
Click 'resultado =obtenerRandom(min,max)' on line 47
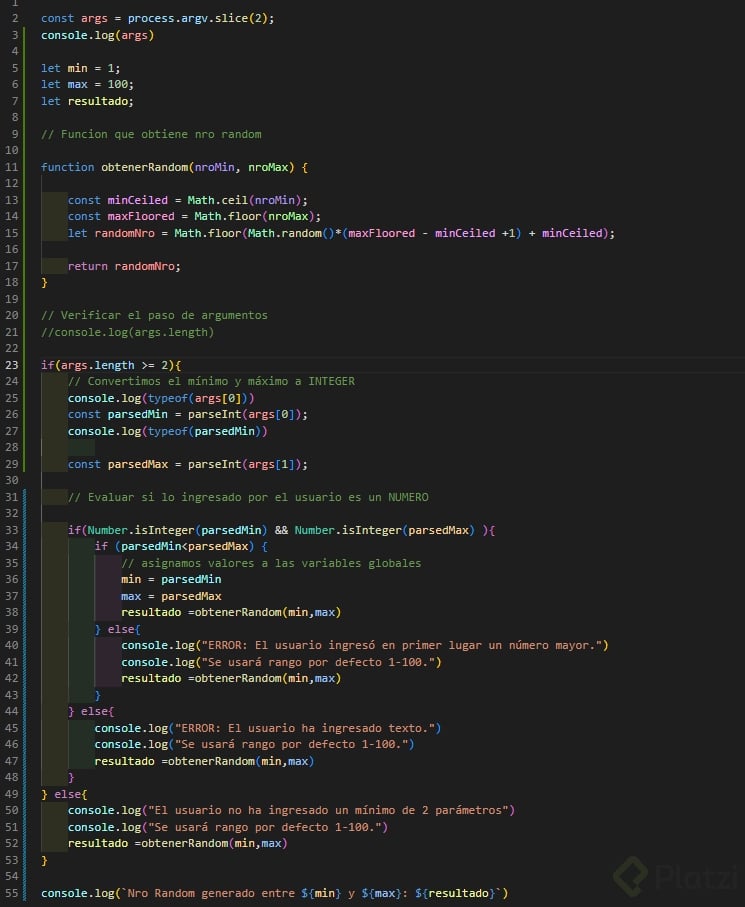(x=204, y=761)
